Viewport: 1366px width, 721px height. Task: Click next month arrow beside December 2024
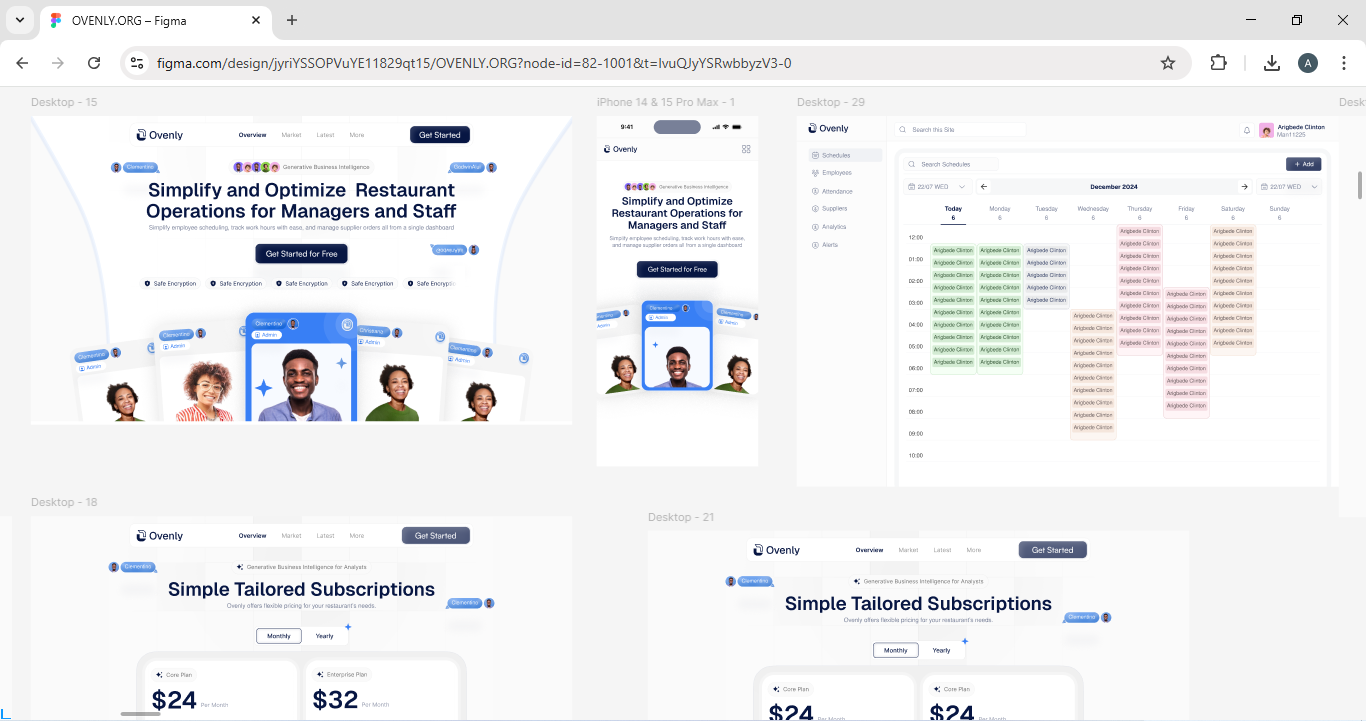1244,187
